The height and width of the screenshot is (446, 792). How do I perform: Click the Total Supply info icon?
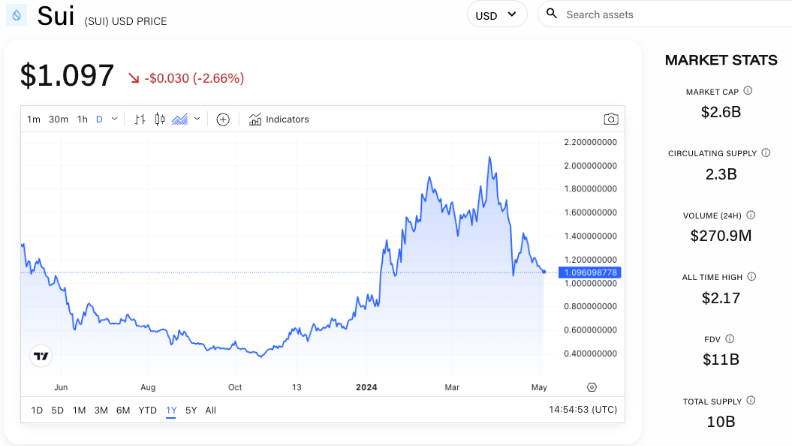click(x=751, y=401)
